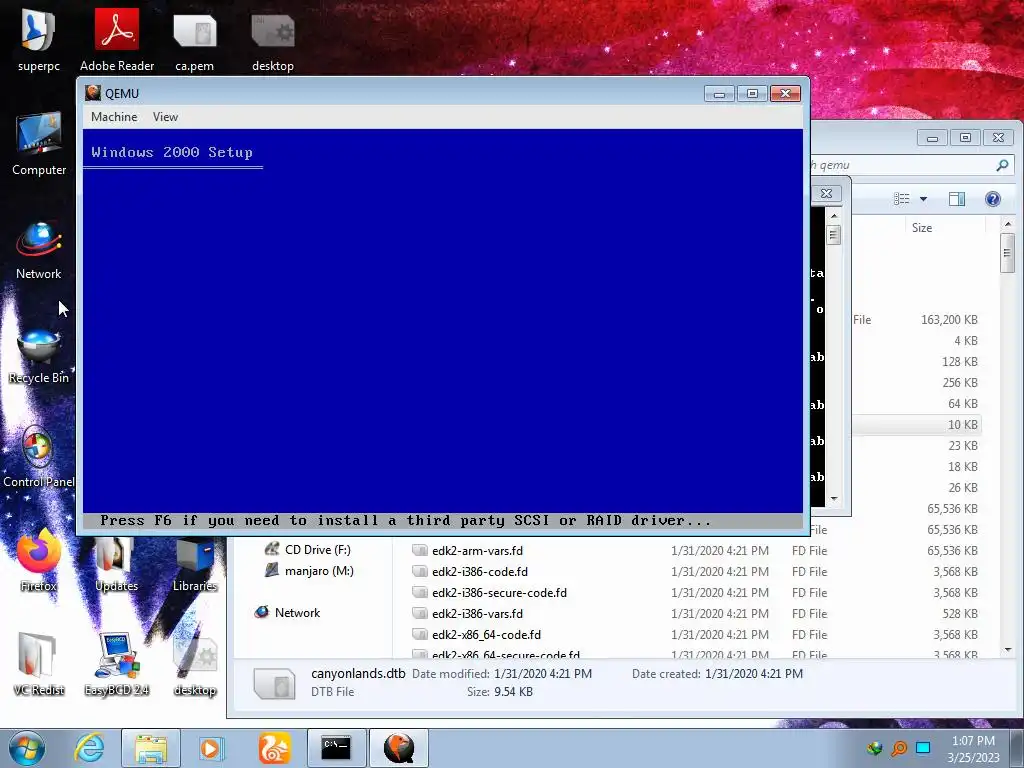Click the Explorer list scroll down arrow

click(1008, 650)
